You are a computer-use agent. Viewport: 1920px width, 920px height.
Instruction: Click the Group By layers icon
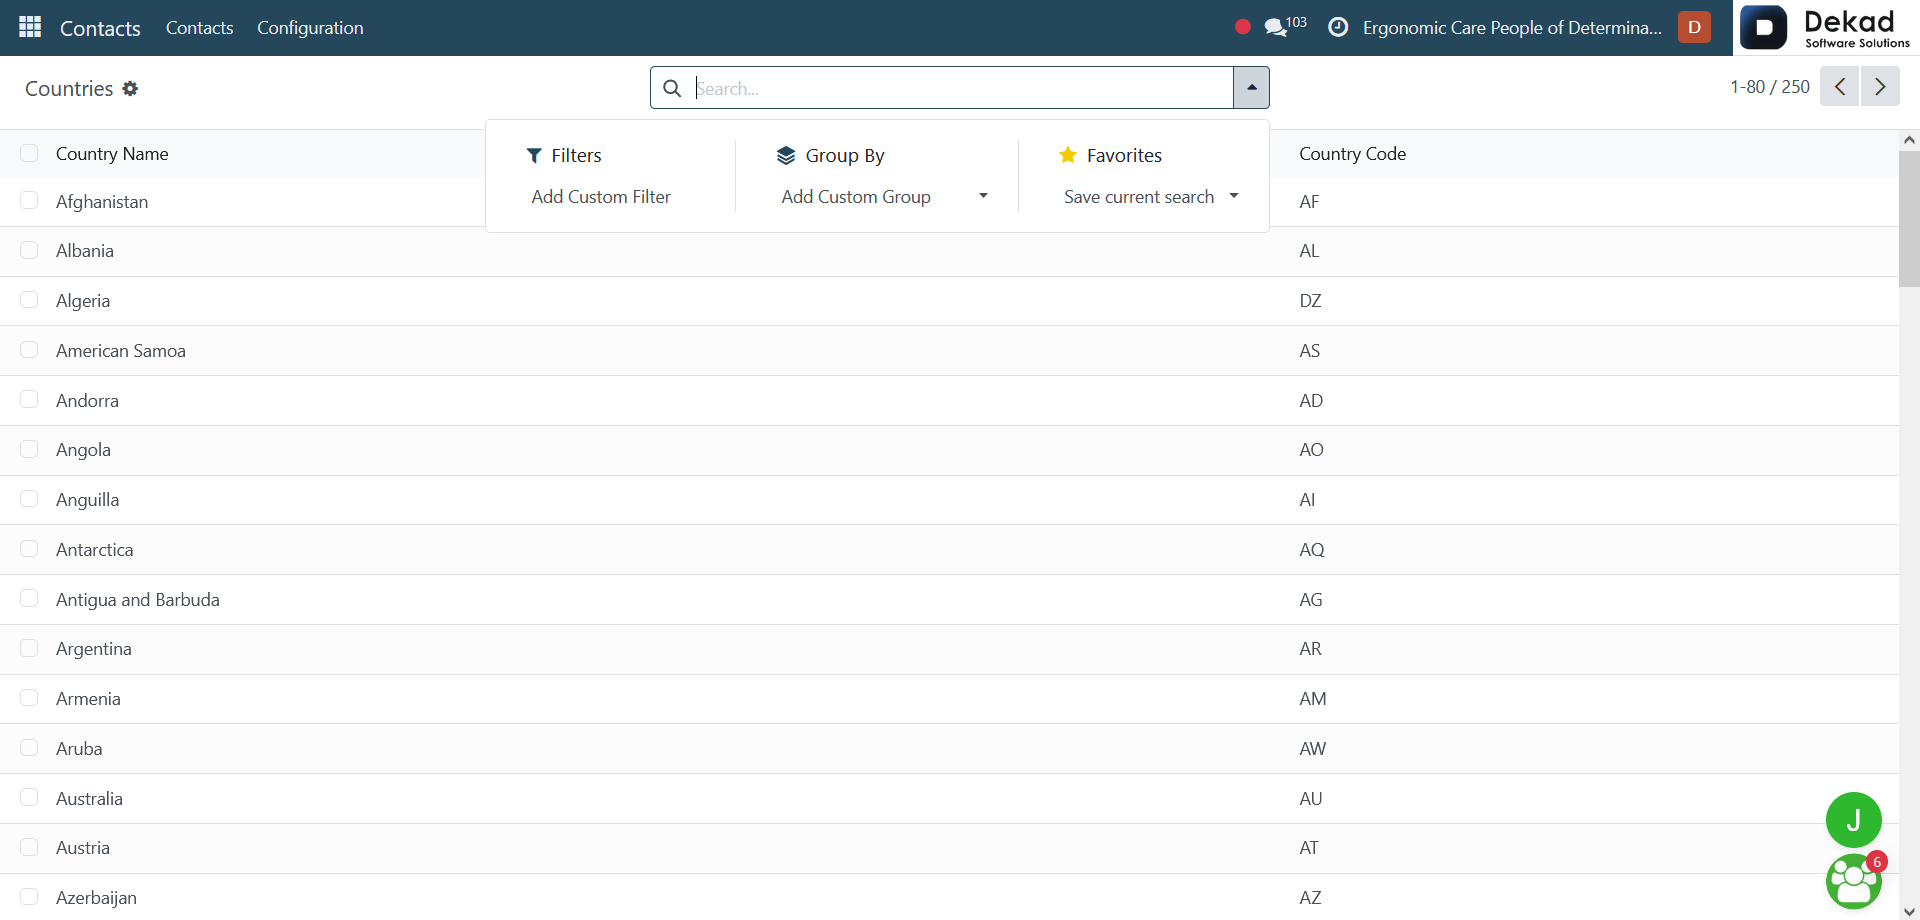(786, 155)
